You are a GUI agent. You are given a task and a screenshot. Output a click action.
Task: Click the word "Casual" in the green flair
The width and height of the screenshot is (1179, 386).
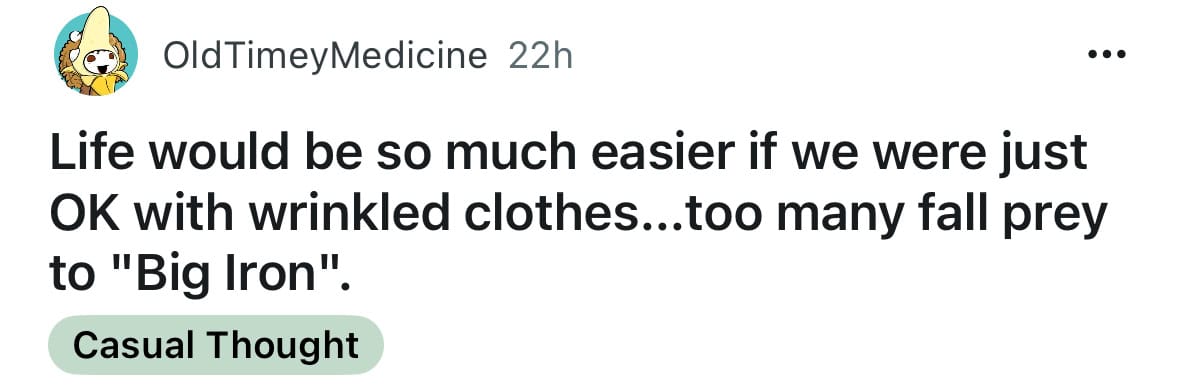point(135,345)
